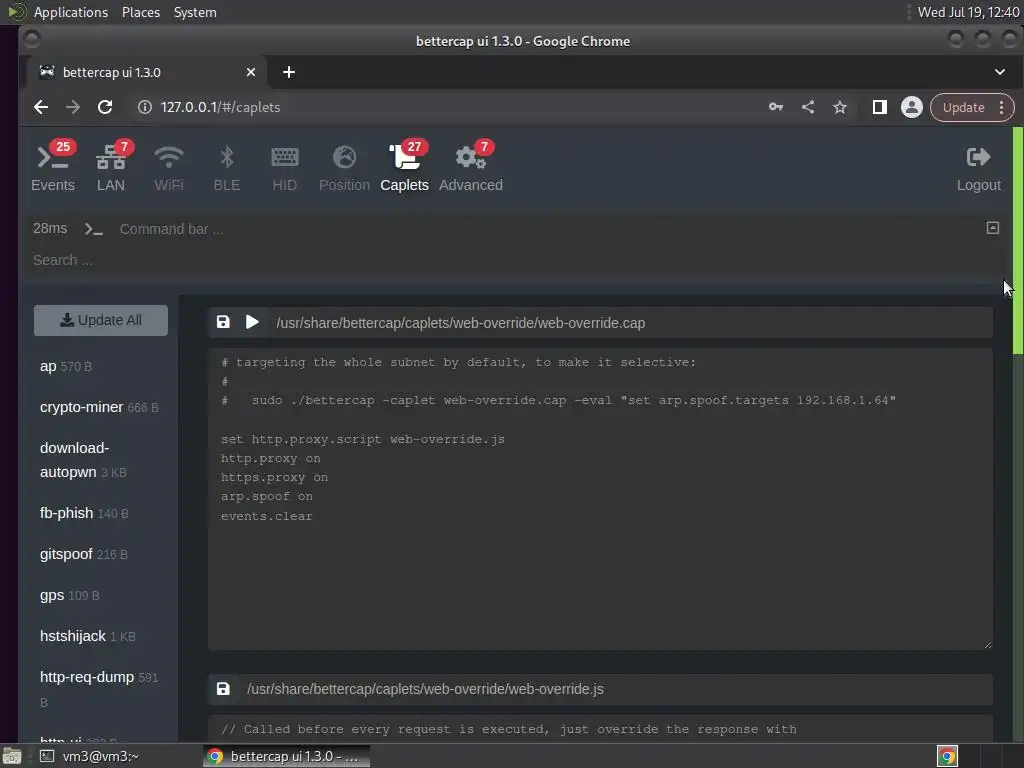Open the Events tab icon
Image resolution: width=1024 pixels, height=768 pixels.
pos(52,167)
